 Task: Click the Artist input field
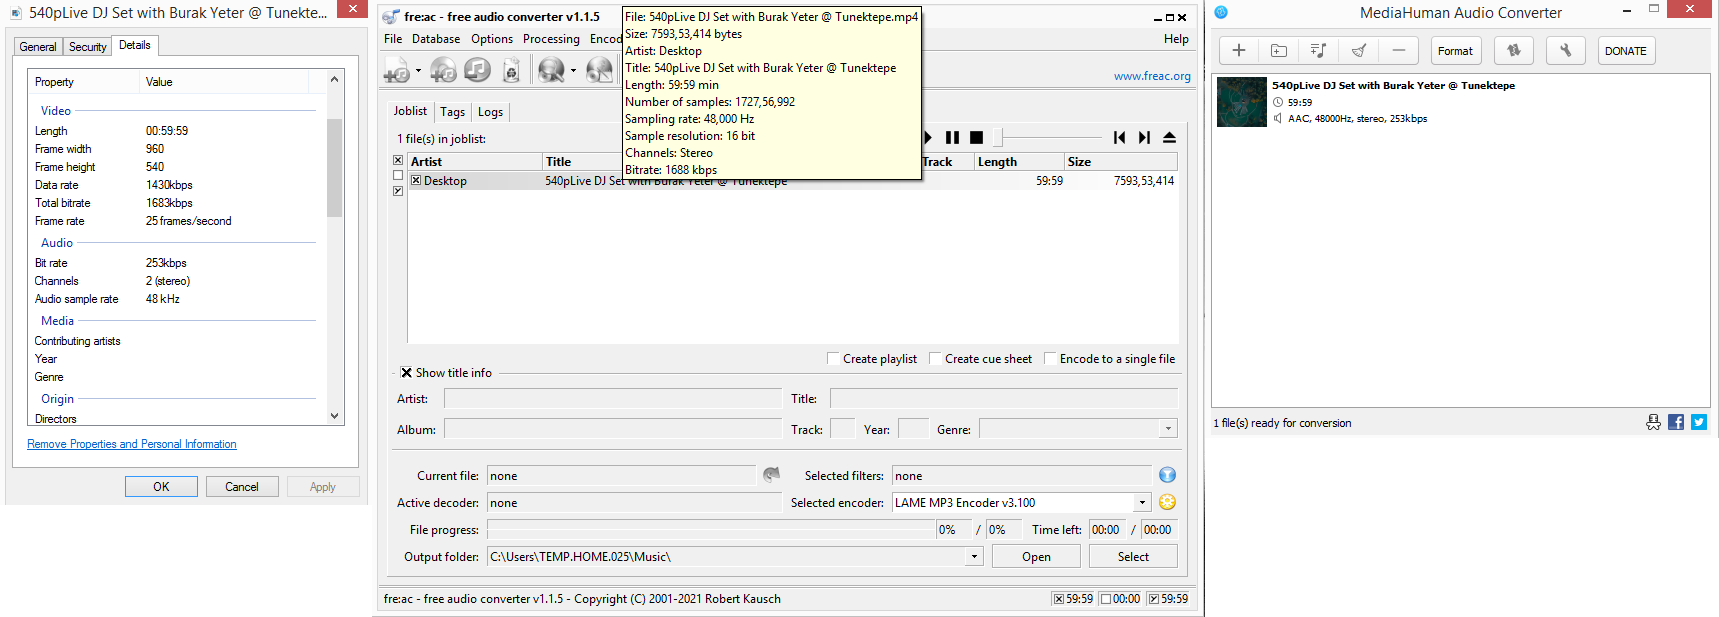coord(613,398)
